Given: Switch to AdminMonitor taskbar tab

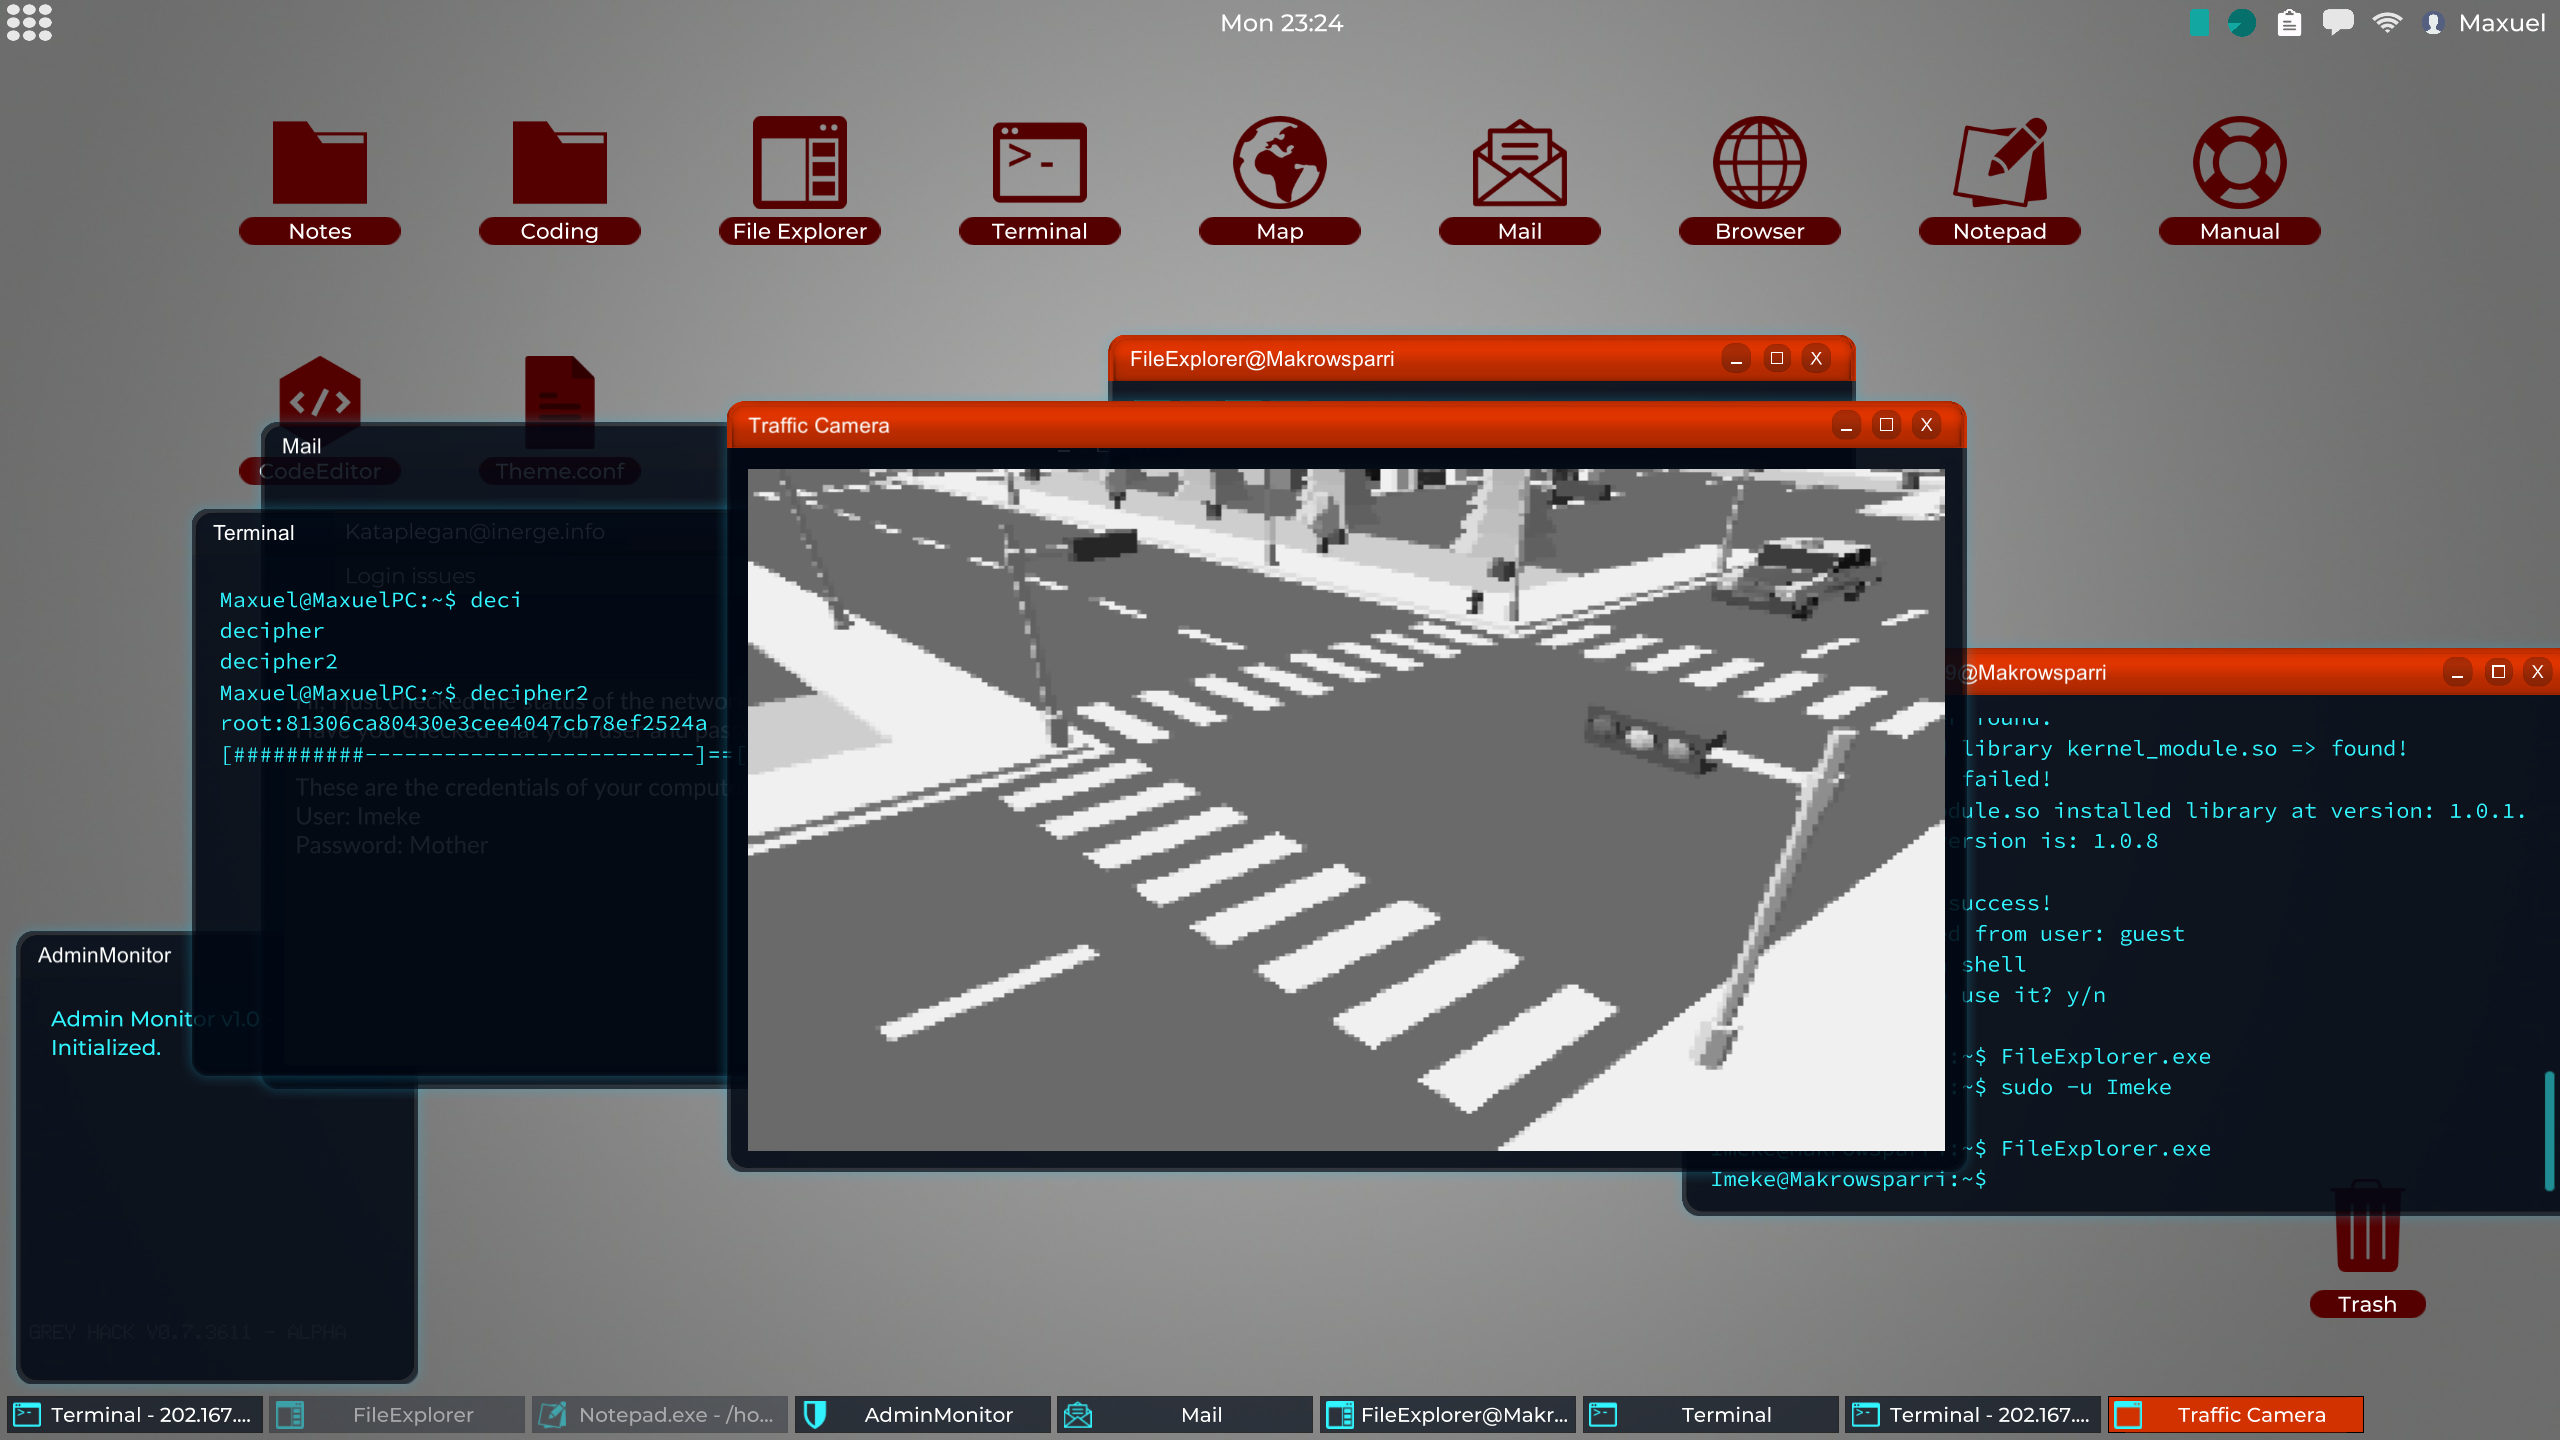Looking at the screenshot, I should (x=922, y=1414).
